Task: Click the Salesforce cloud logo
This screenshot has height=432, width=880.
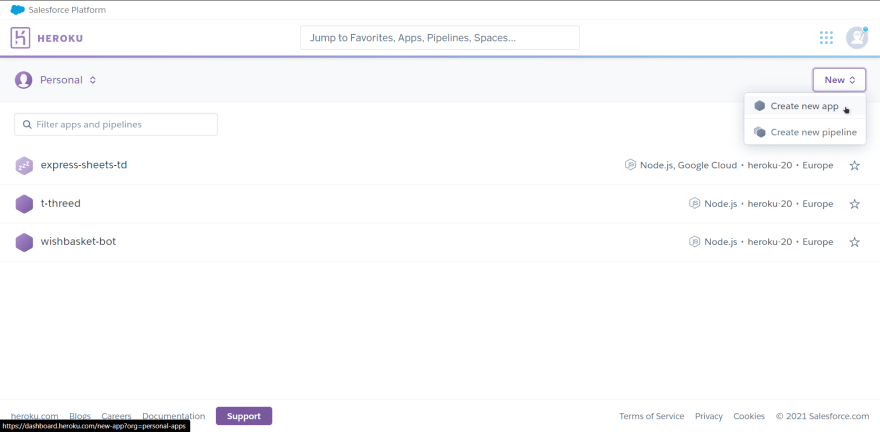Action: 18,10
